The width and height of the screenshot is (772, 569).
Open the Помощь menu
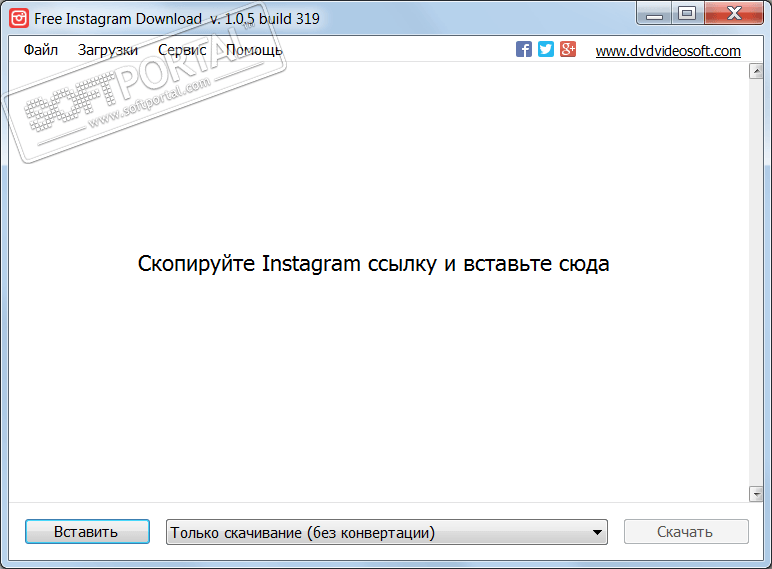coord(254,50)
